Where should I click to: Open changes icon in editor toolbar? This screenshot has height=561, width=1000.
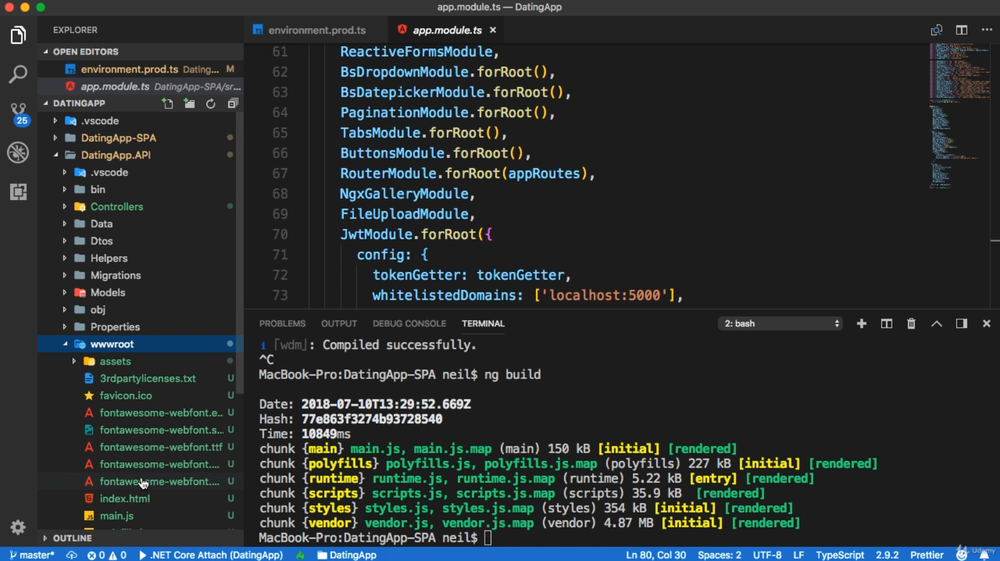(x=936, y=30)
